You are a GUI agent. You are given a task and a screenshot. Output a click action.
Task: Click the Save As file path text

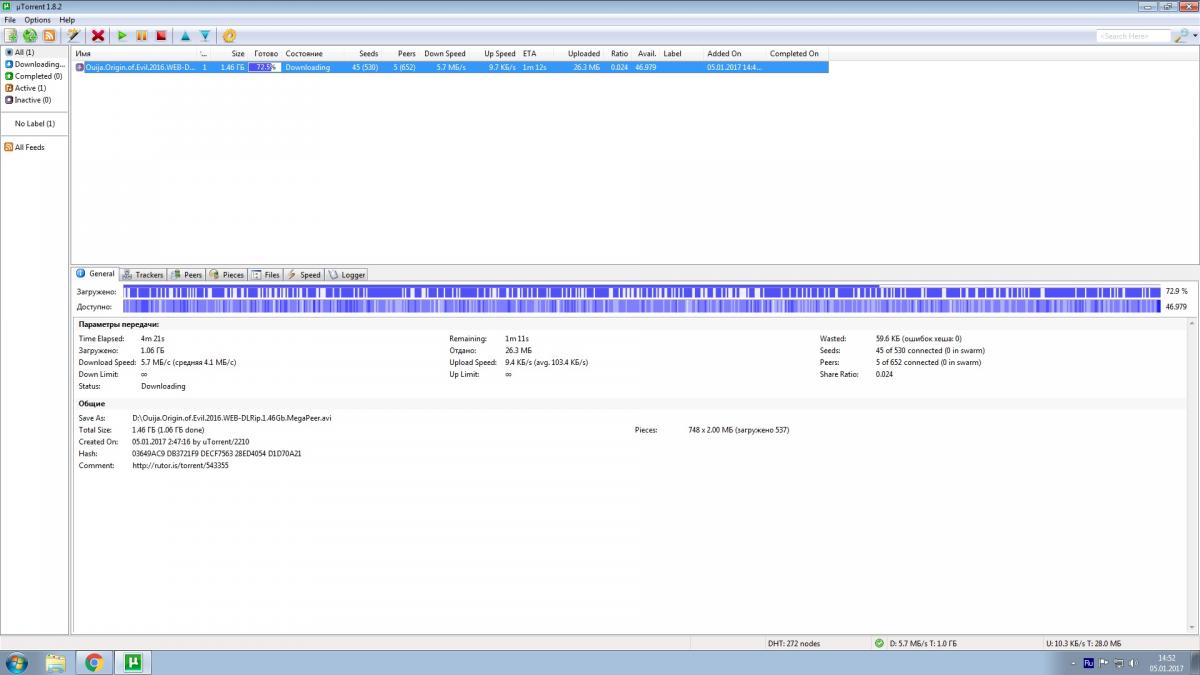(x=232, y=418)
